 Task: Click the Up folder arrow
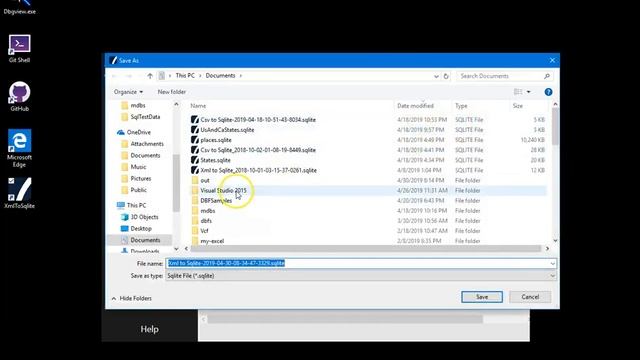pyautogui.click(x=150, y=76)
